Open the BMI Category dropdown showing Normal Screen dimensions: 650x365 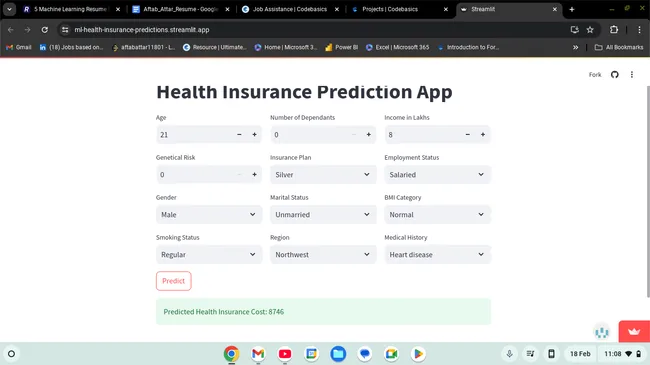[437, 214]
